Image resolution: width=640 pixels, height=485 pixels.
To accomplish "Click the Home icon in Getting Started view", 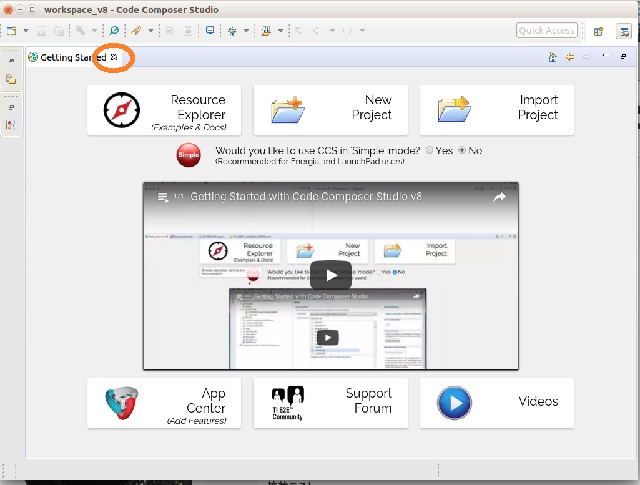I will tap(552, 57).
